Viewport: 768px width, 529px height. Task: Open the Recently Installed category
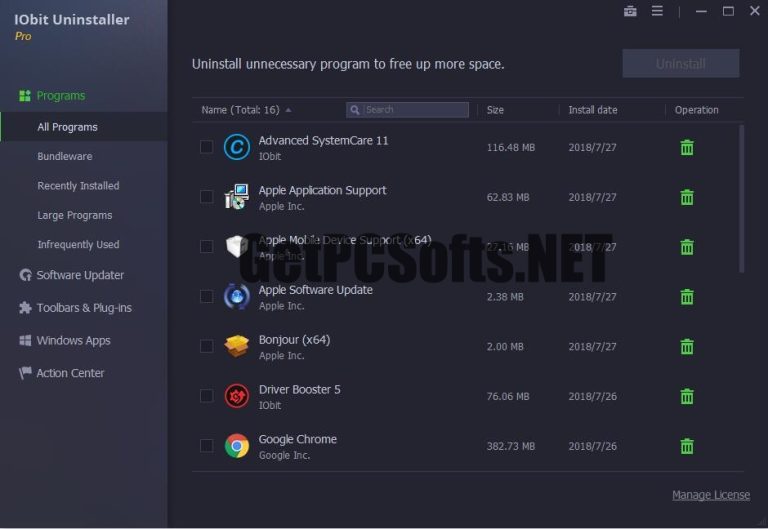tap(78, 186)
